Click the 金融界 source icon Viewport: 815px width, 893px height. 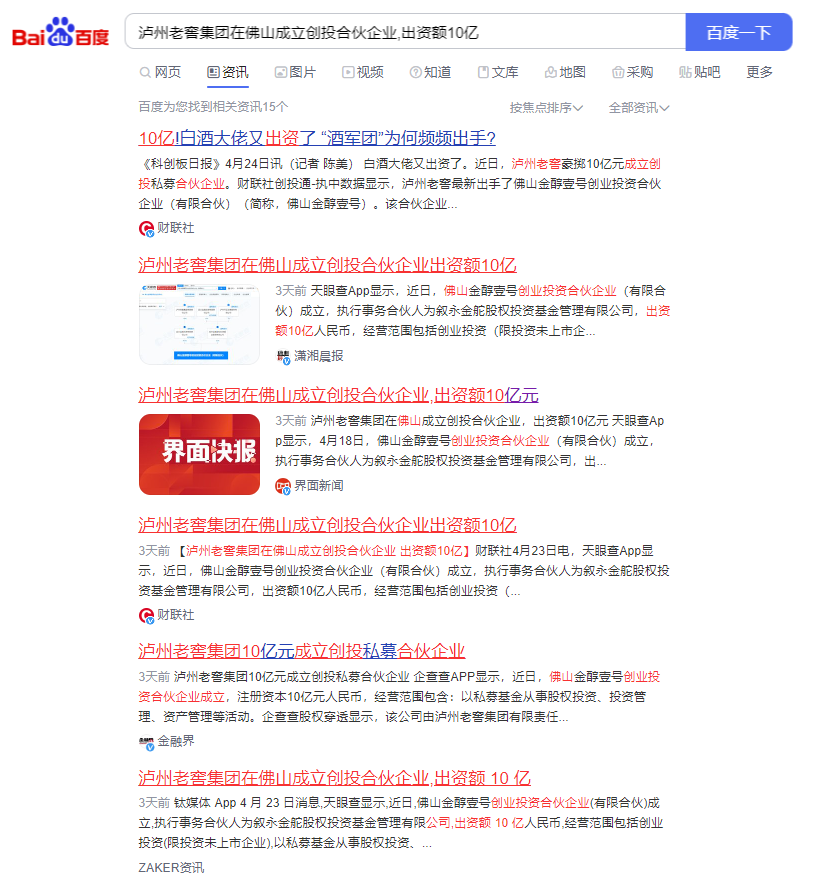click(x=146, y=742)
